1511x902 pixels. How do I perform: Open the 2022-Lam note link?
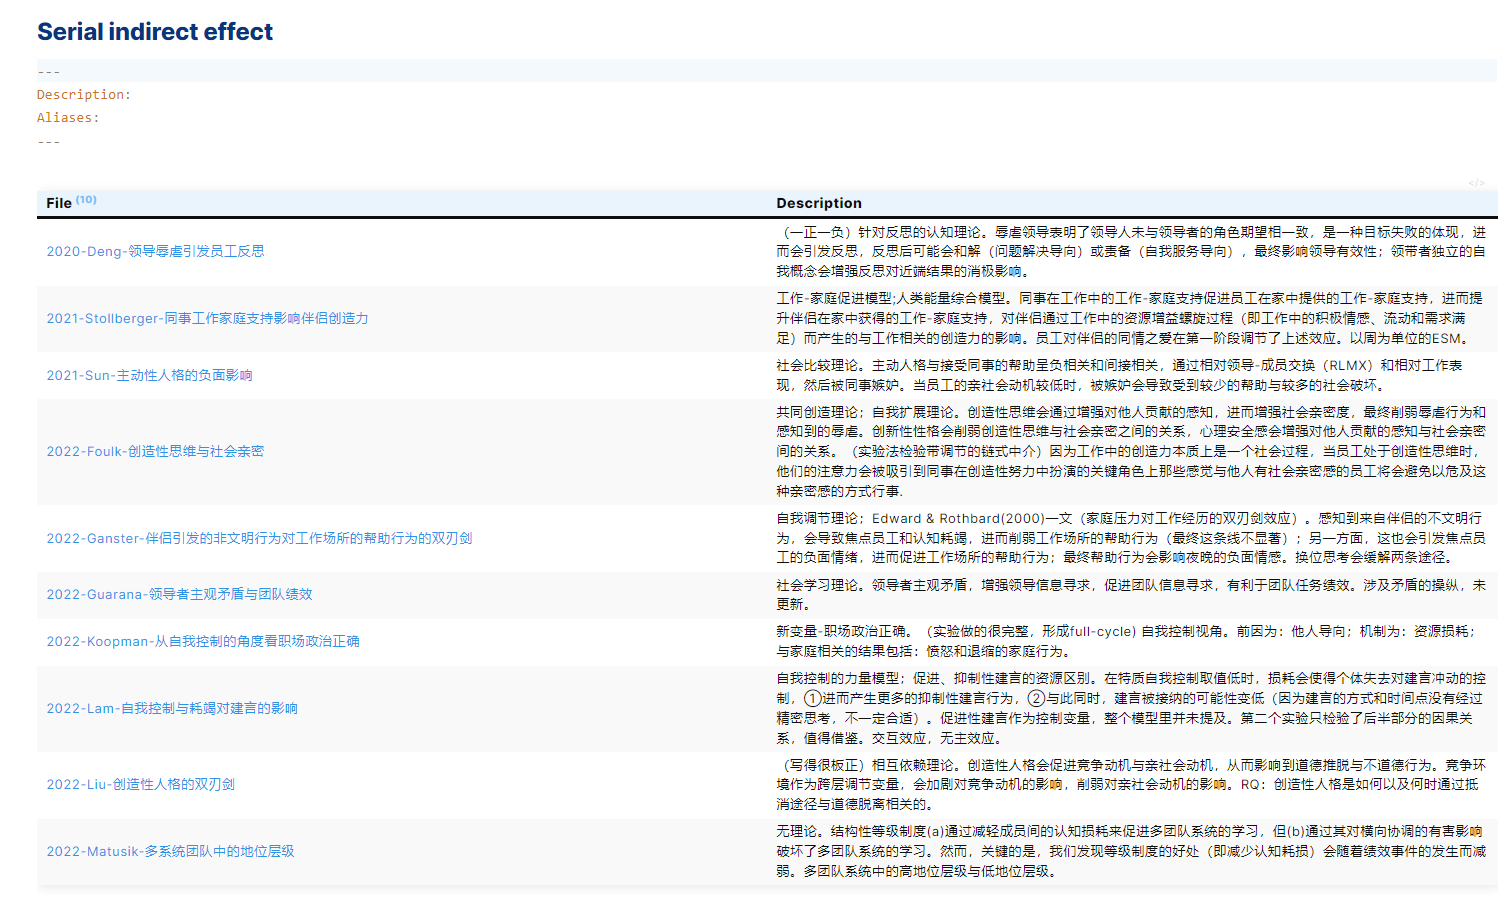172,708
